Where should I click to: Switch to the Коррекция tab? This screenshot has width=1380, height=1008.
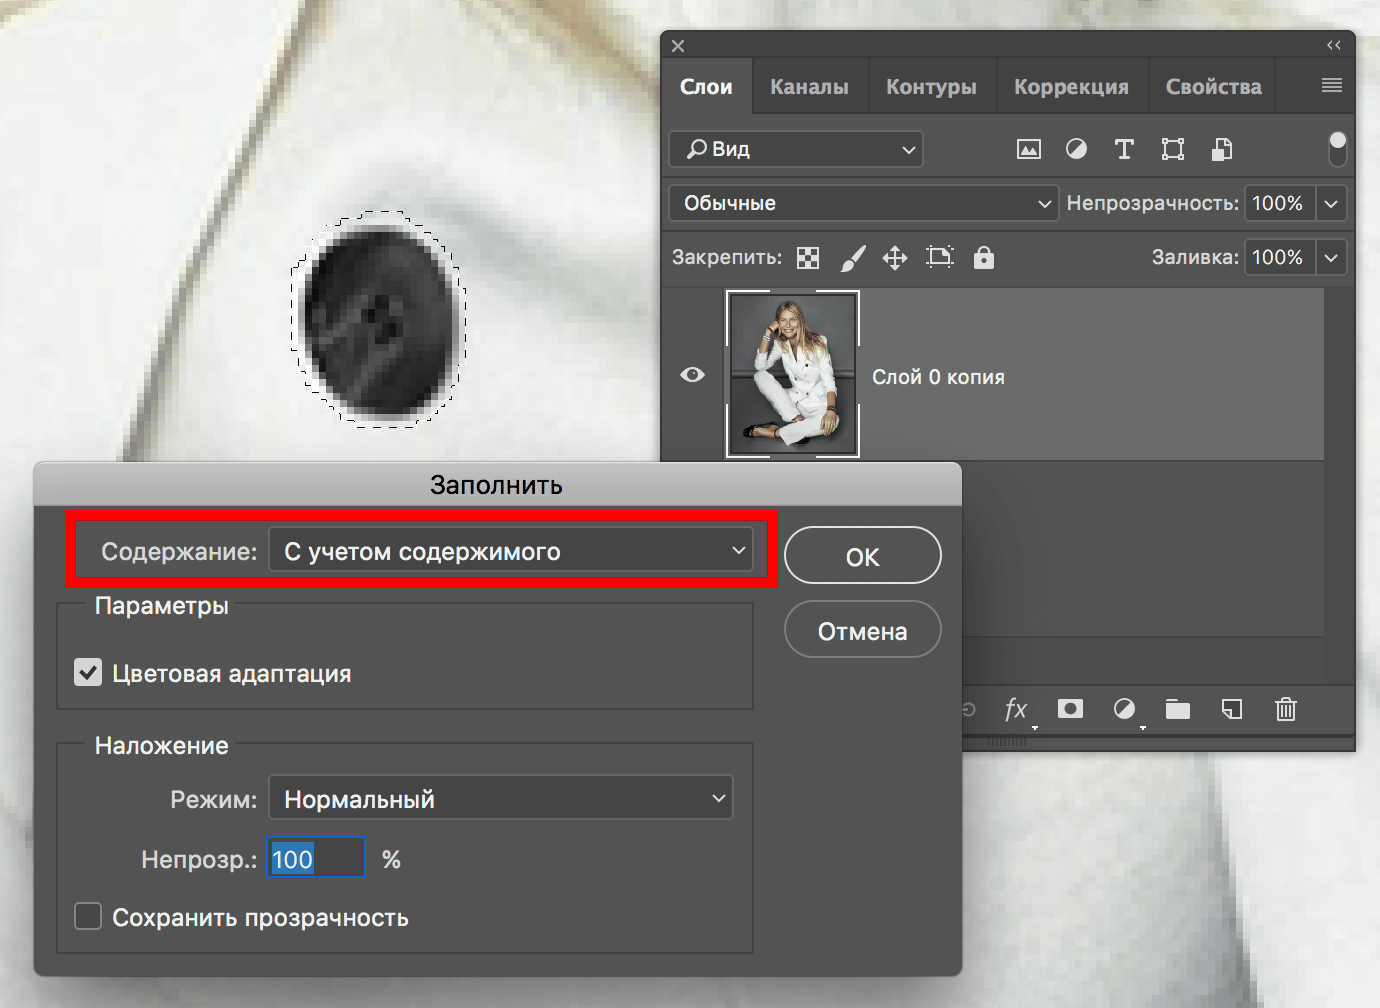1071,87
